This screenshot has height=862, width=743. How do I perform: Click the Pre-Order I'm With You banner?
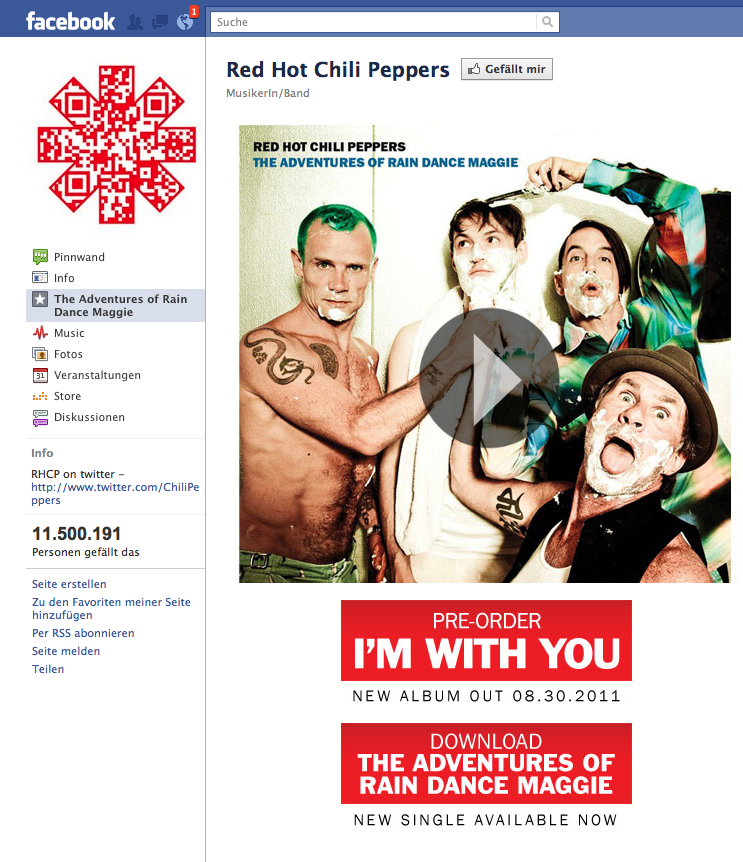click(486, 640)
